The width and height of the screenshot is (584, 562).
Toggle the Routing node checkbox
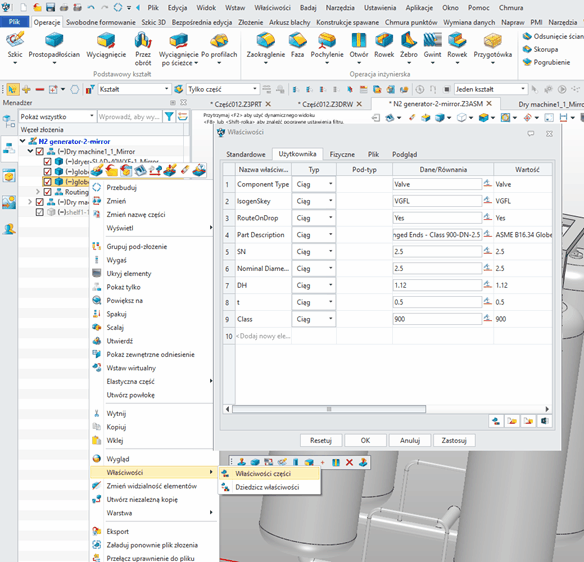coord(47,192)
